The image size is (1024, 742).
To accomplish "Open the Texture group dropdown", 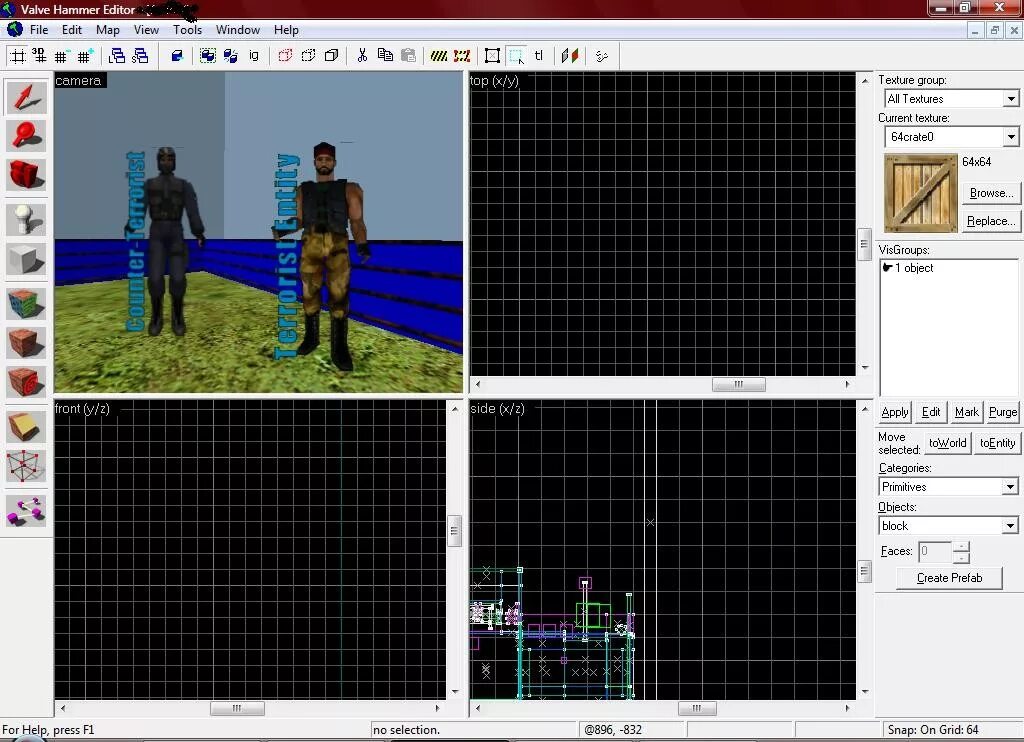I will (x=1010, y=99).
